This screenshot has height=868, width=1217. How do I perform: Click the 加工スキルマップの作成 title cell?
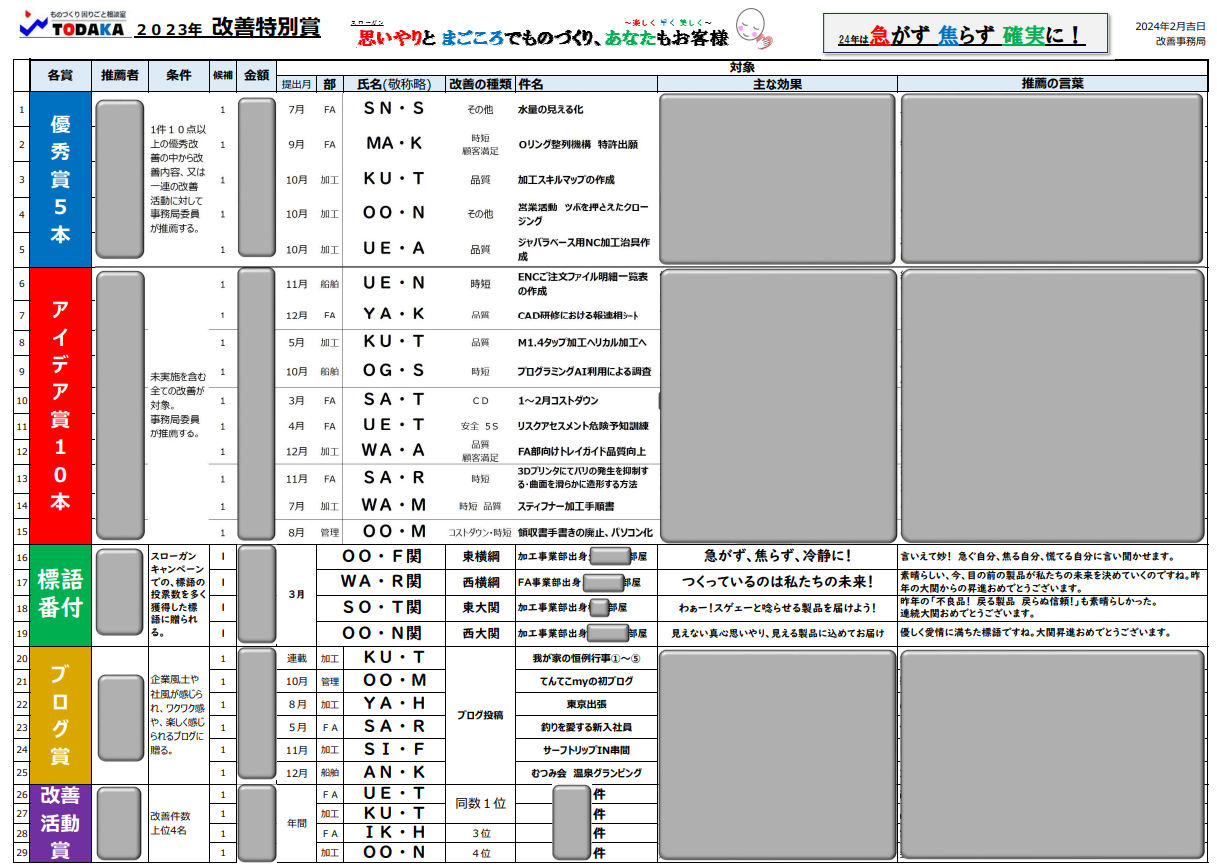click(566, 180)
